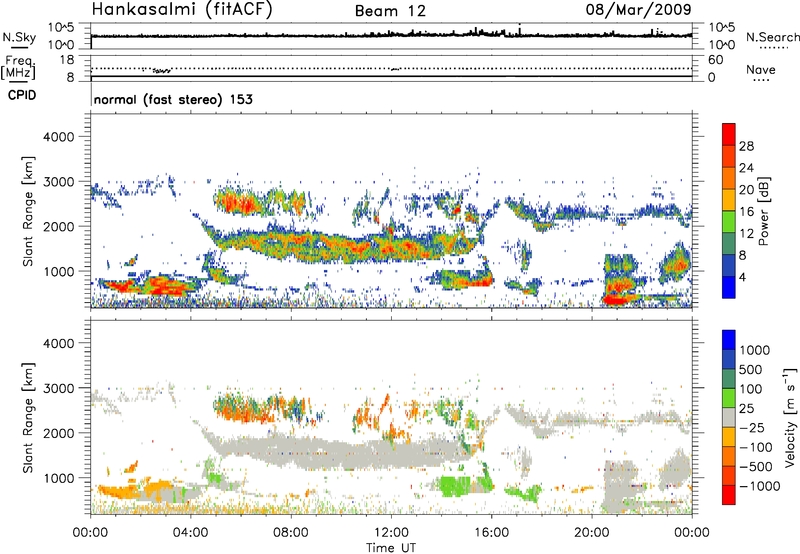Click the "Time UT" axis title
The height and width of the screenshot is (554, 800).
coord(391,548)
